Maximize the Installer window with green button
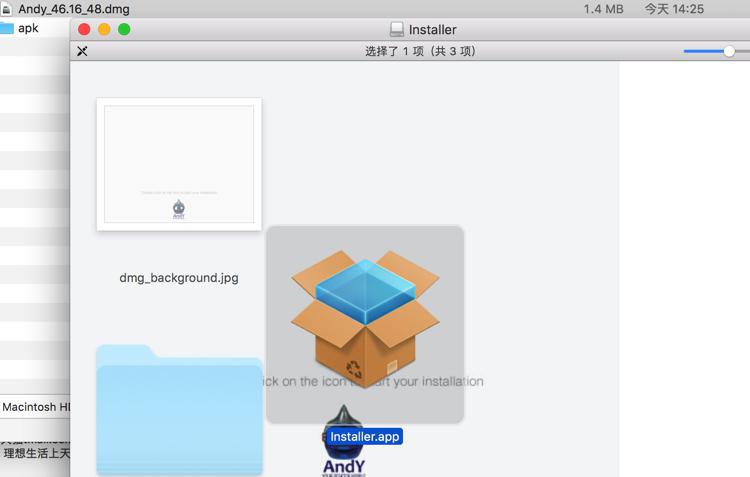This screenshot has height=477, width=750. click(x=124, y=29)
